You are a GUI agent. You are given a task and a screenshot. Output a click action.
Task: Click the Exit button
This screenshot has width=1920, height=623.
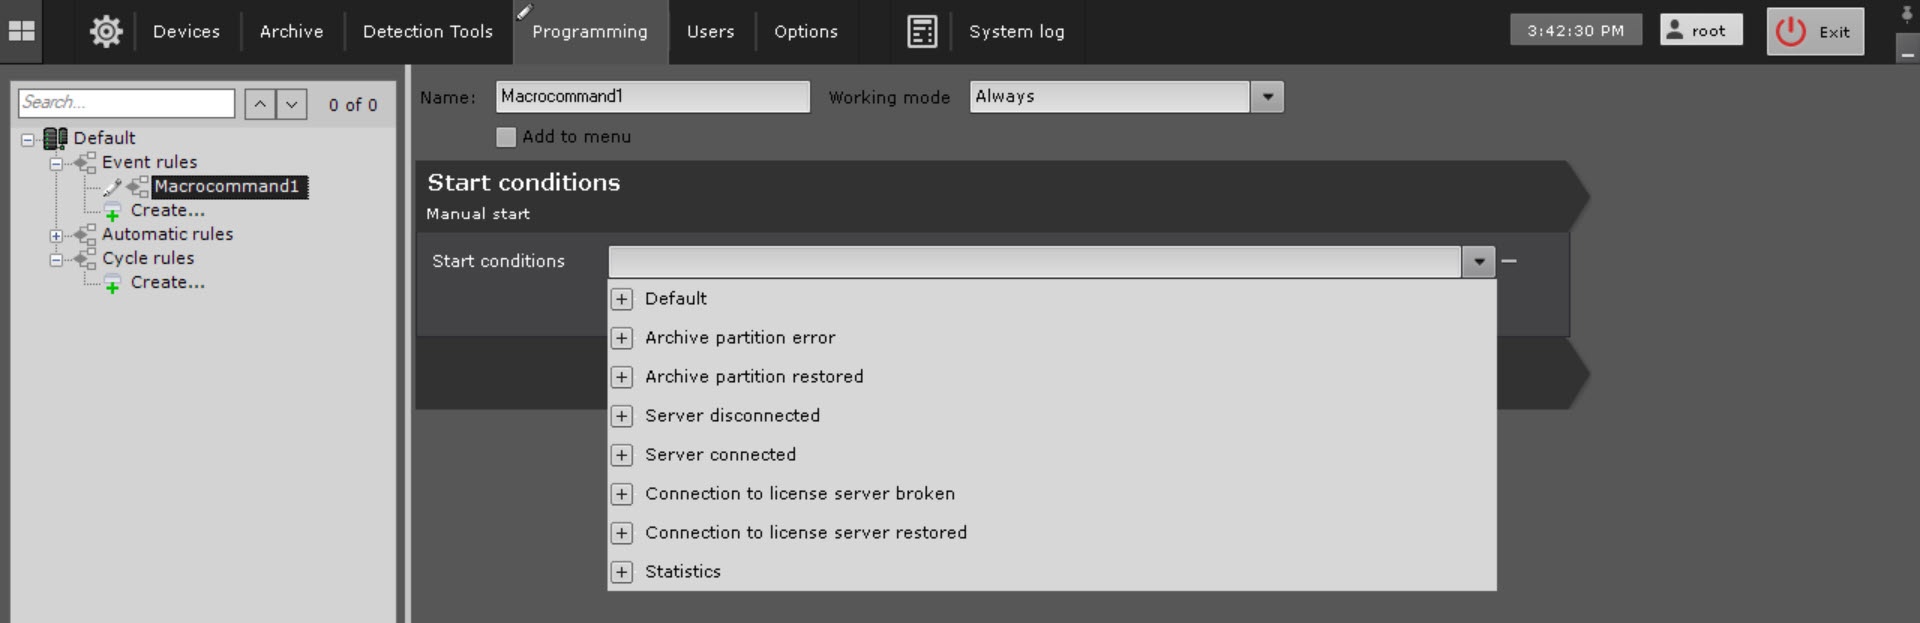point(1814,31)
